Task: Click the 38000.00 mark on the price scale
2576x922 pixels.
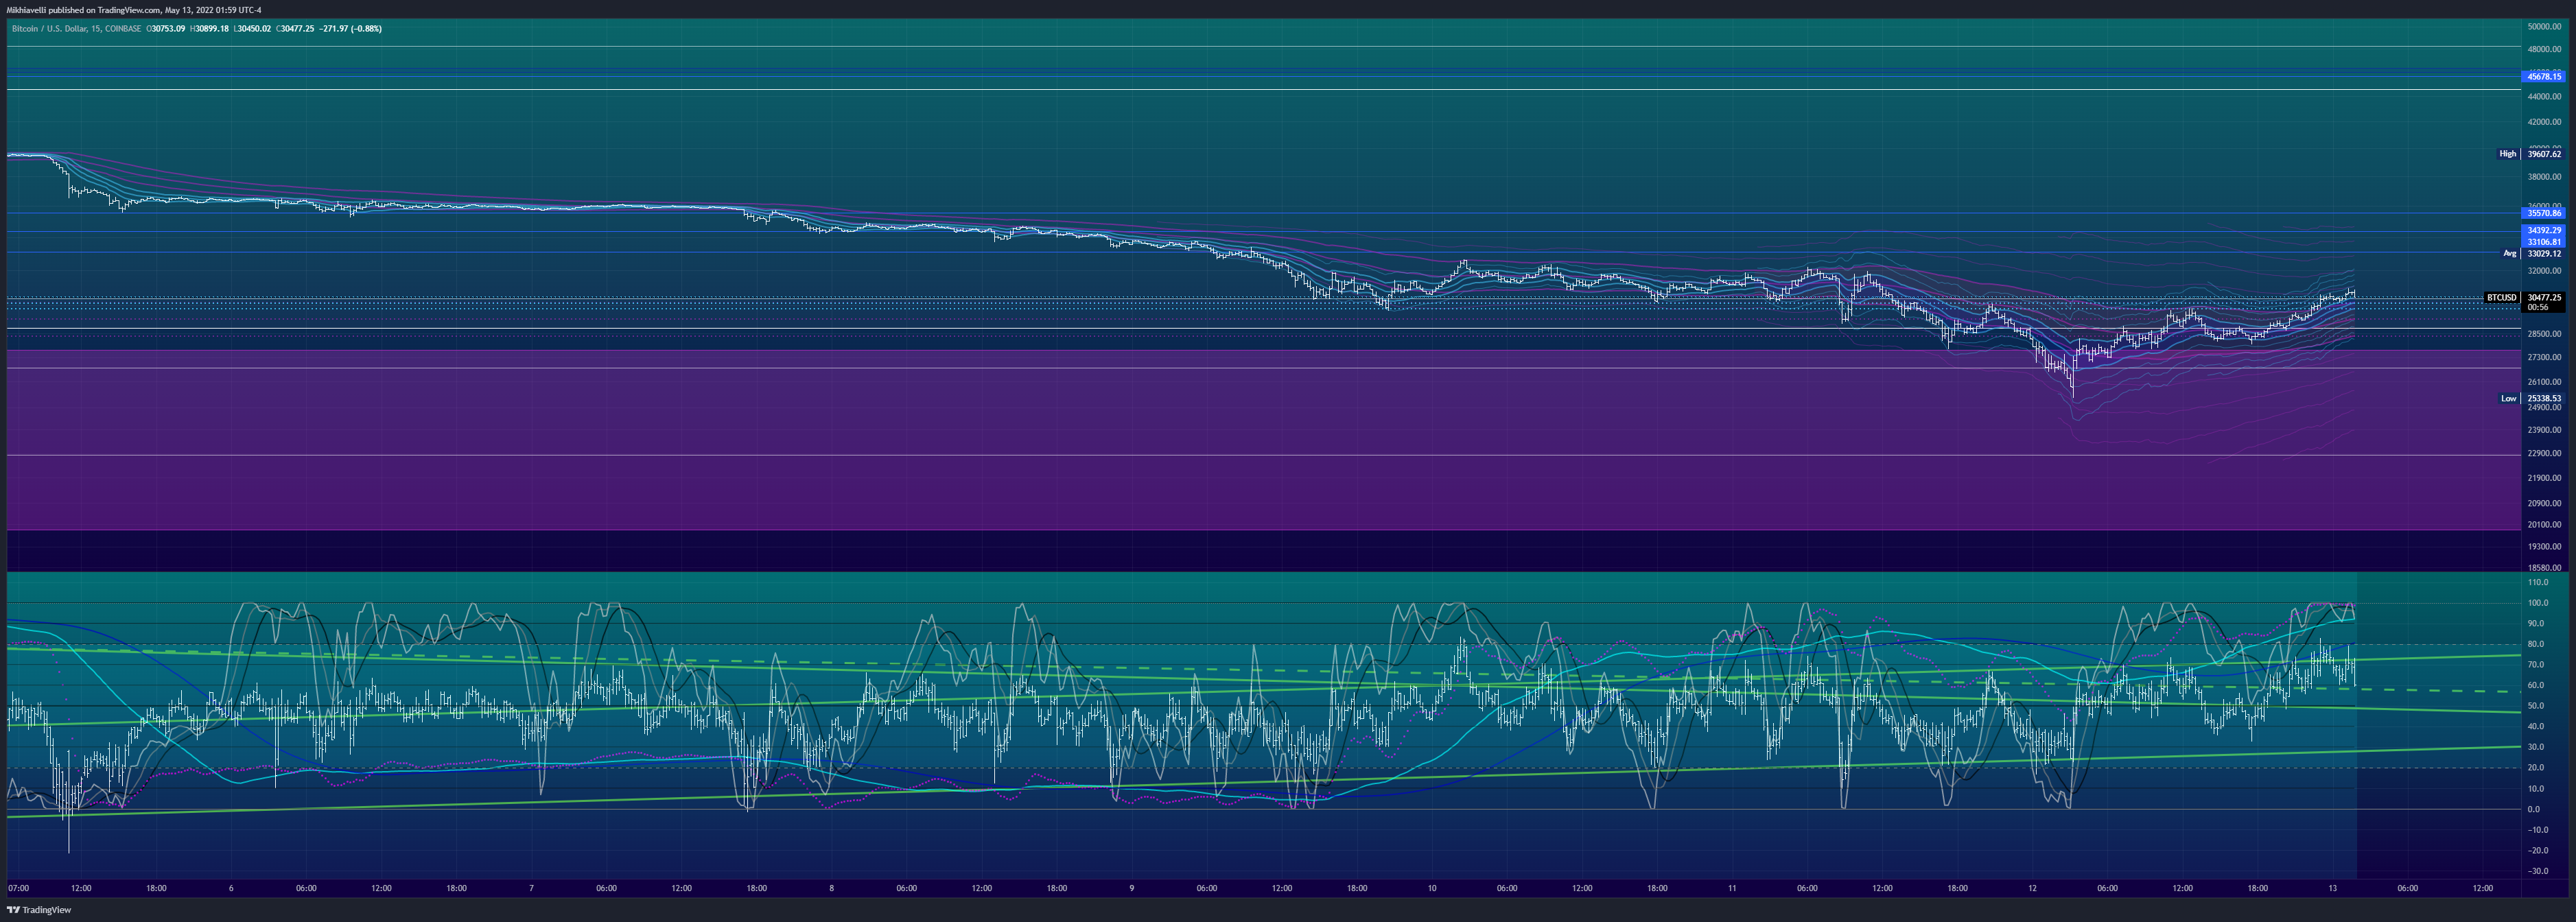Action: [x=2544, y=177]
